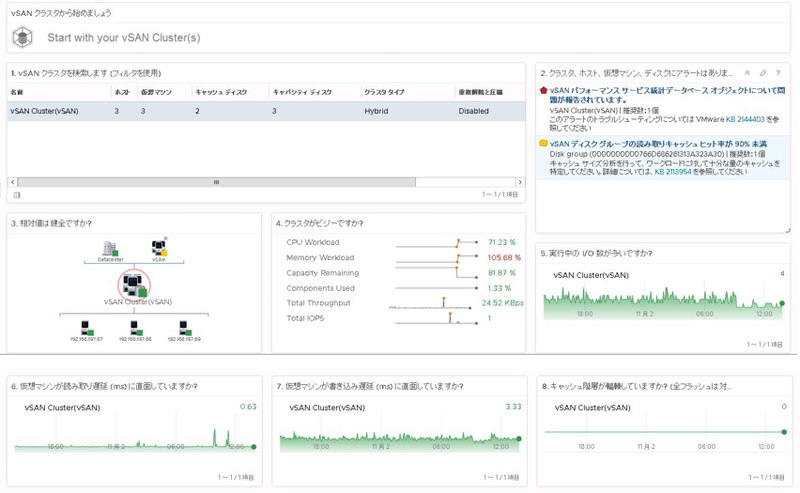The image size is (800, 493).
Task: Sort by クラスタ タイプ column header
Action: coord(384,92)
